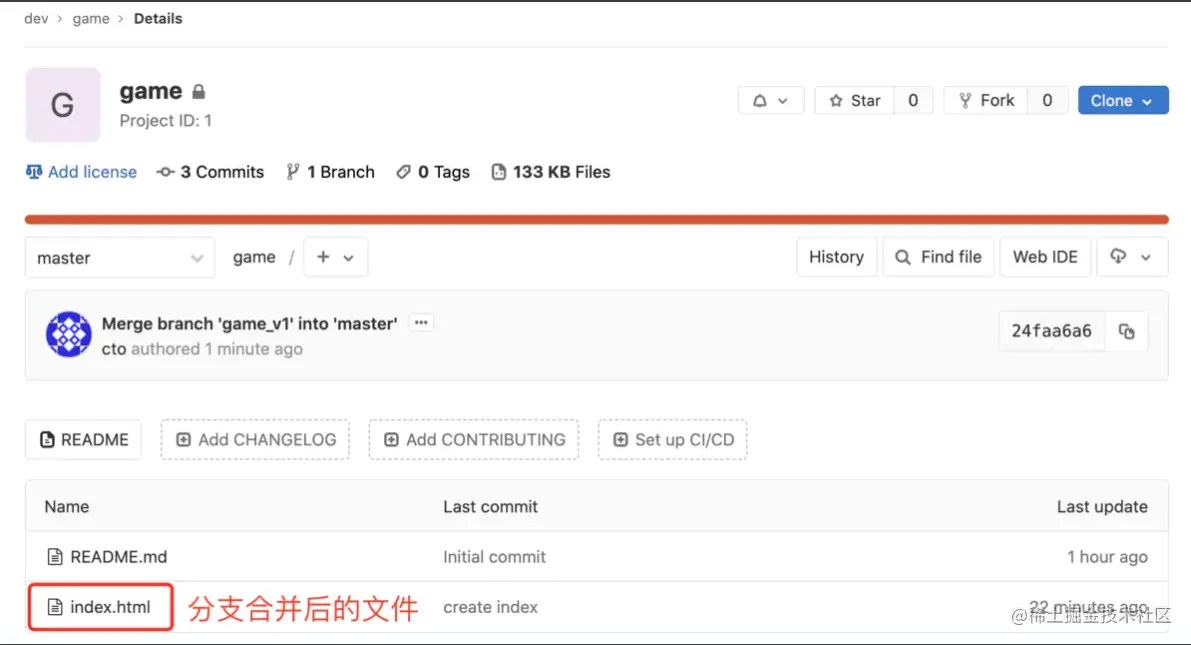Expand commit description ellipsis button
The width and height of the screenshot is (1191, 645).
click(421, 323)
